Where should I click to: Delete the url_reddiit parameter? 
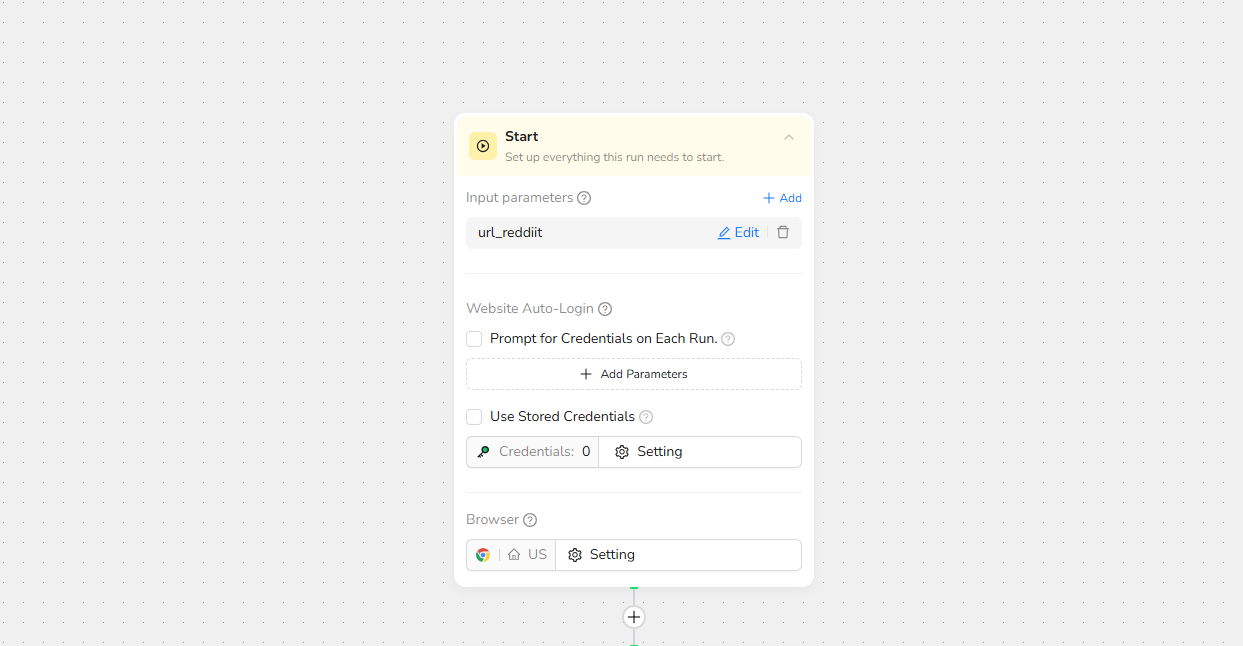coord(783,233)
